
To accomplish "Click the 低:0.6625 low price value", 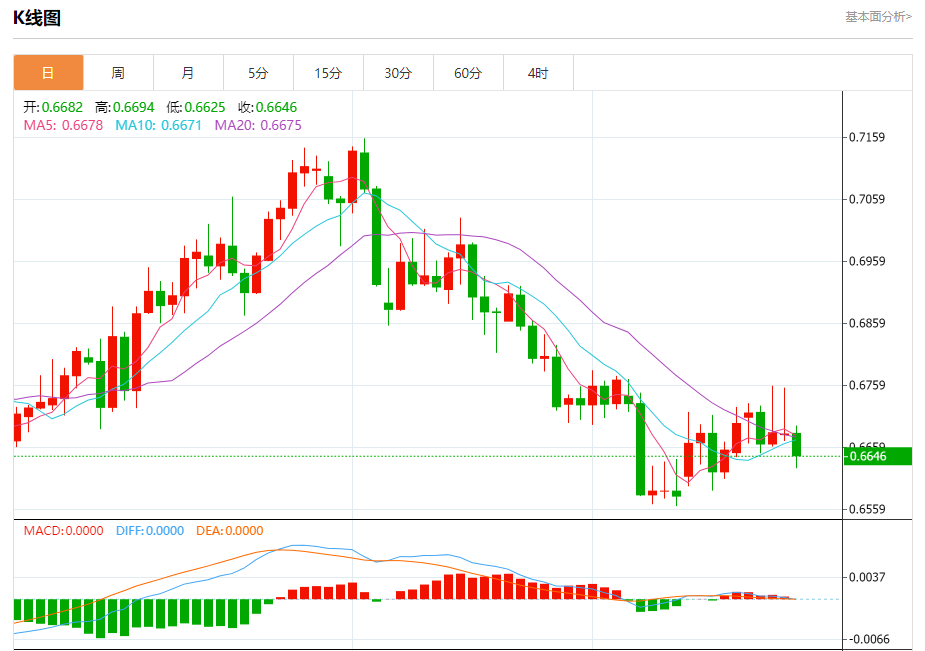I will pos(196,107).
